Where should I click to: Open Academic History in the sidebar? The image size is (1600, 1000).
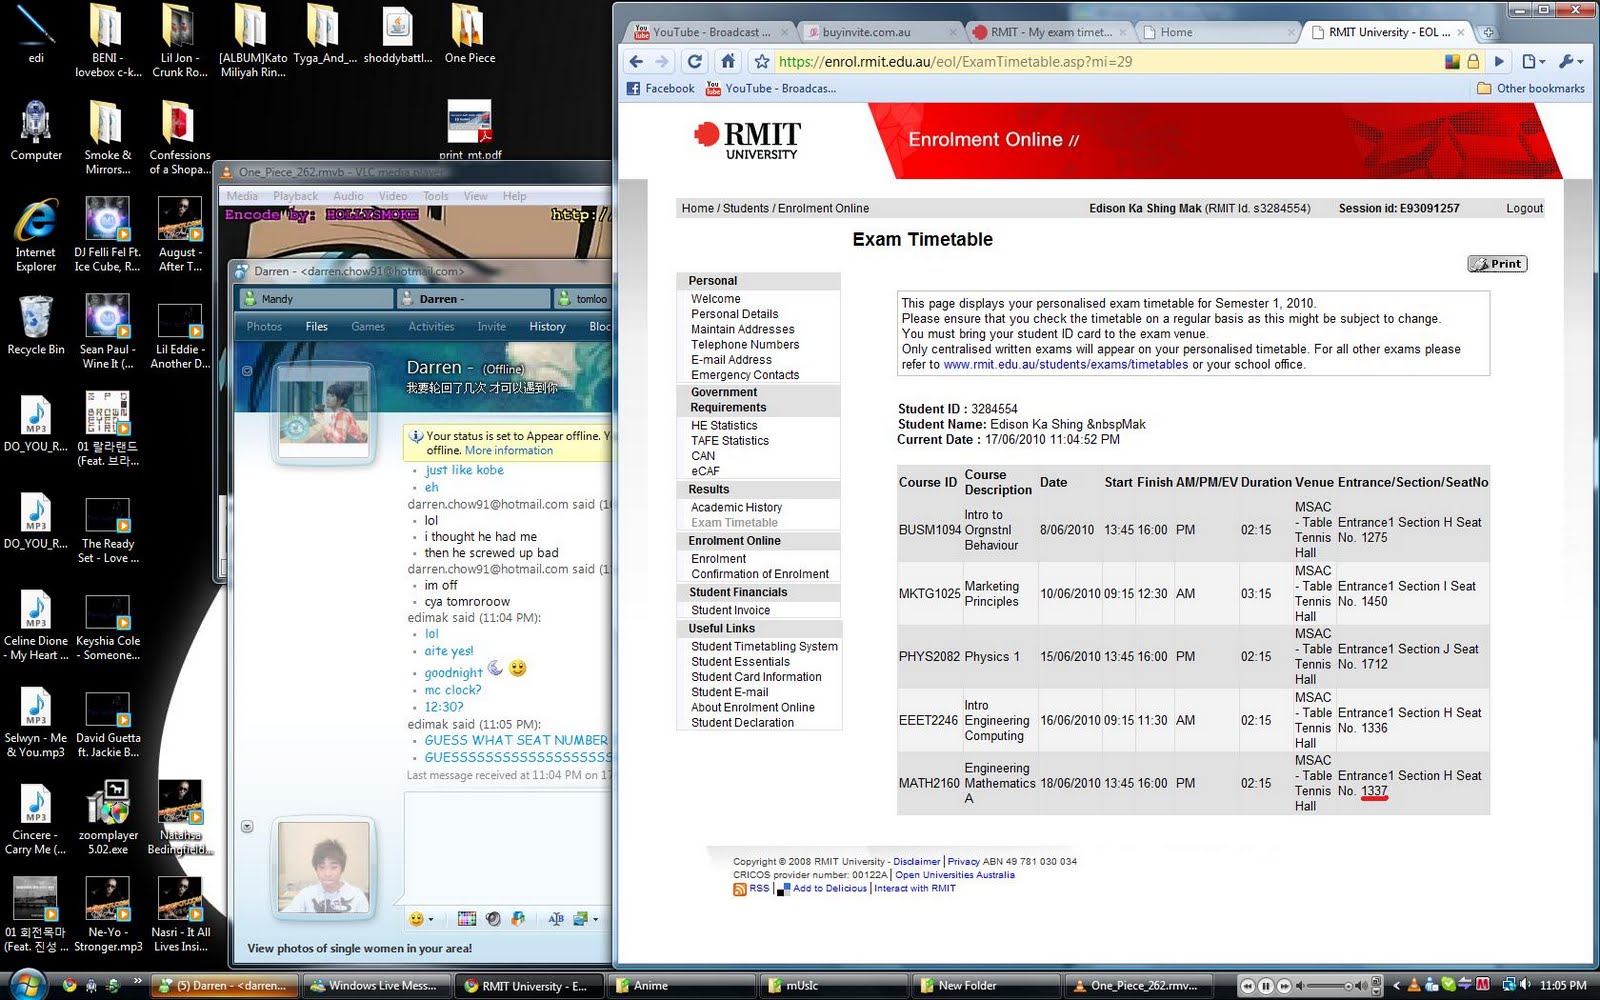pos(736,508)
